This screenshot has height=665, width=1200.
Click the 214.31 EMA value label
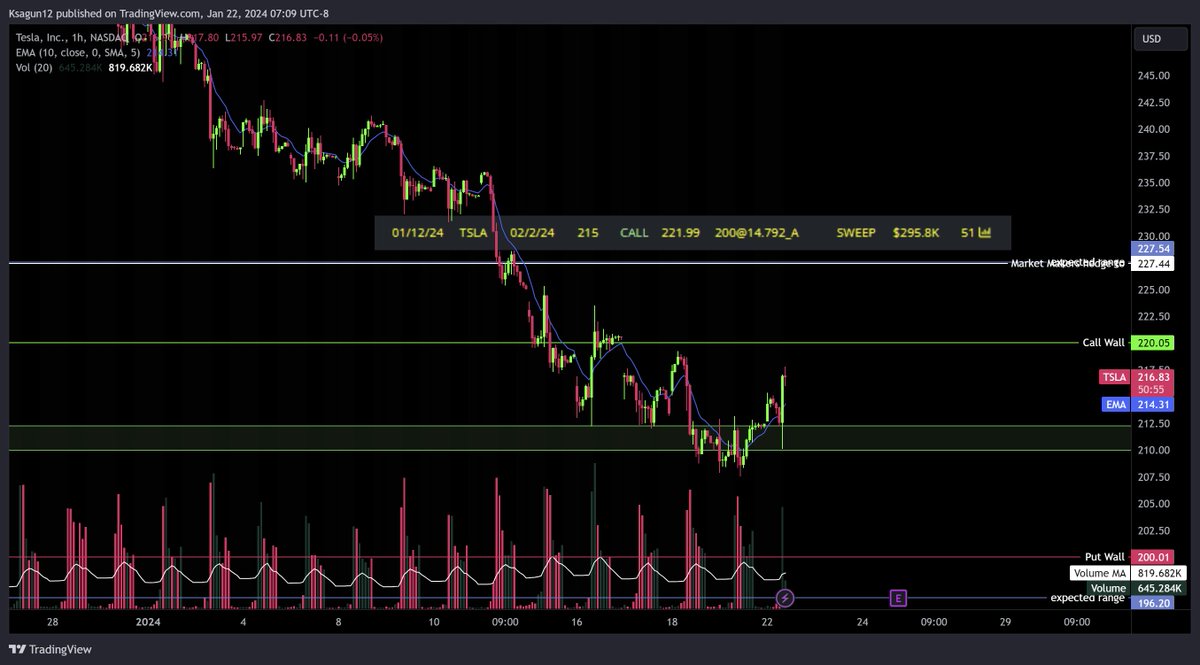[x=1152, y=404]
